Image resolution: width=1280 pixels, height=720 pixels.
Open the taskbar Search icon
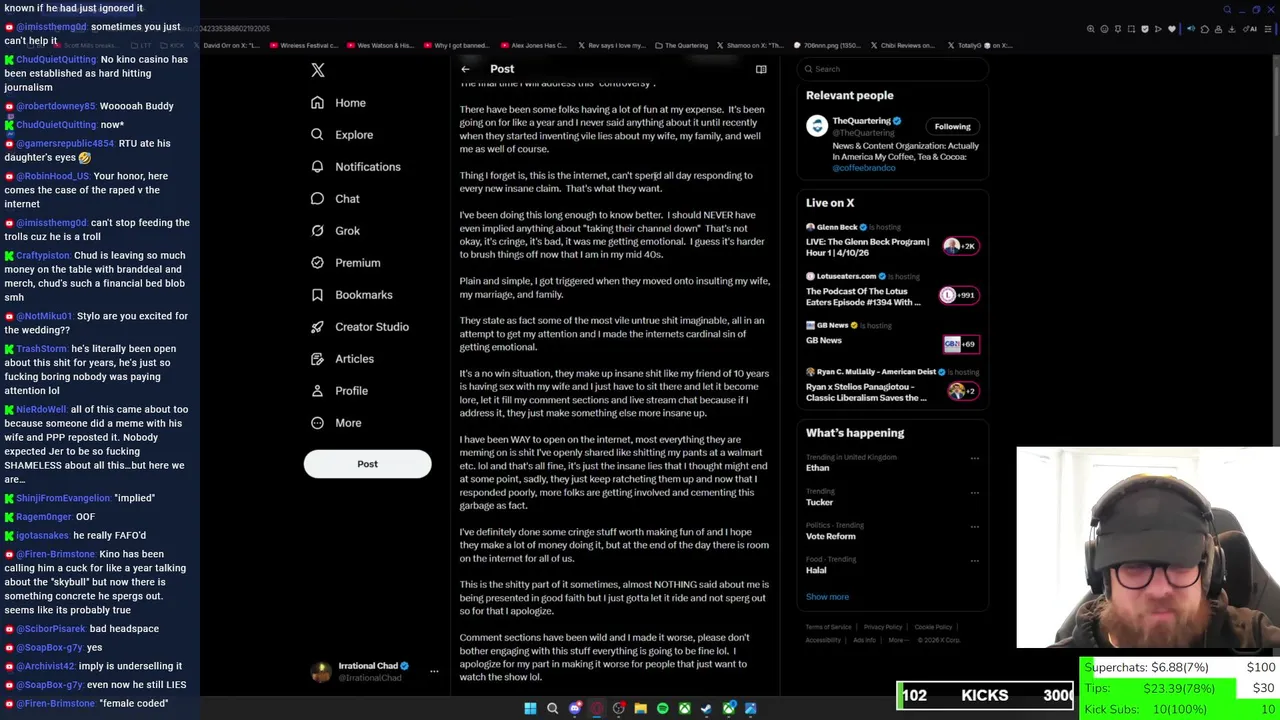(x=552, y=708)
